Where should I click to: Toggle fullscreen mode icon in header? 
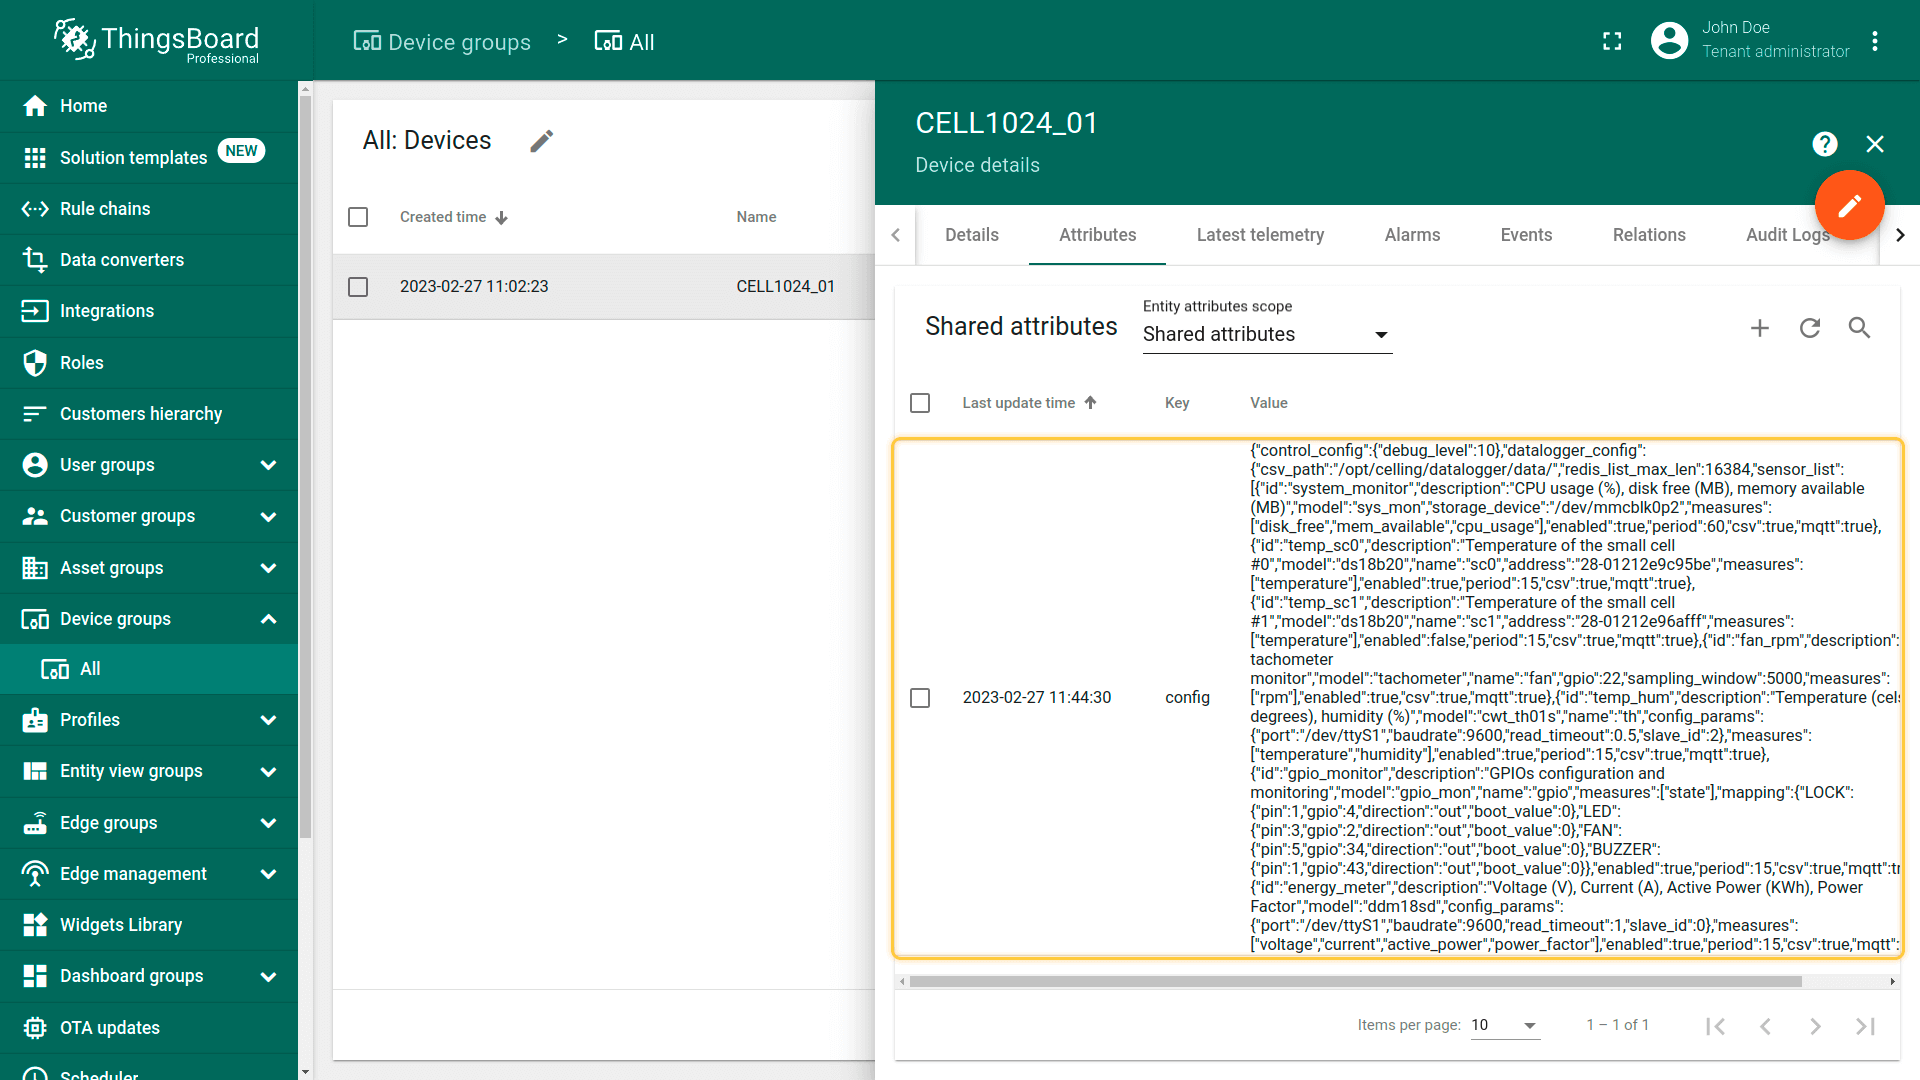1612,41
